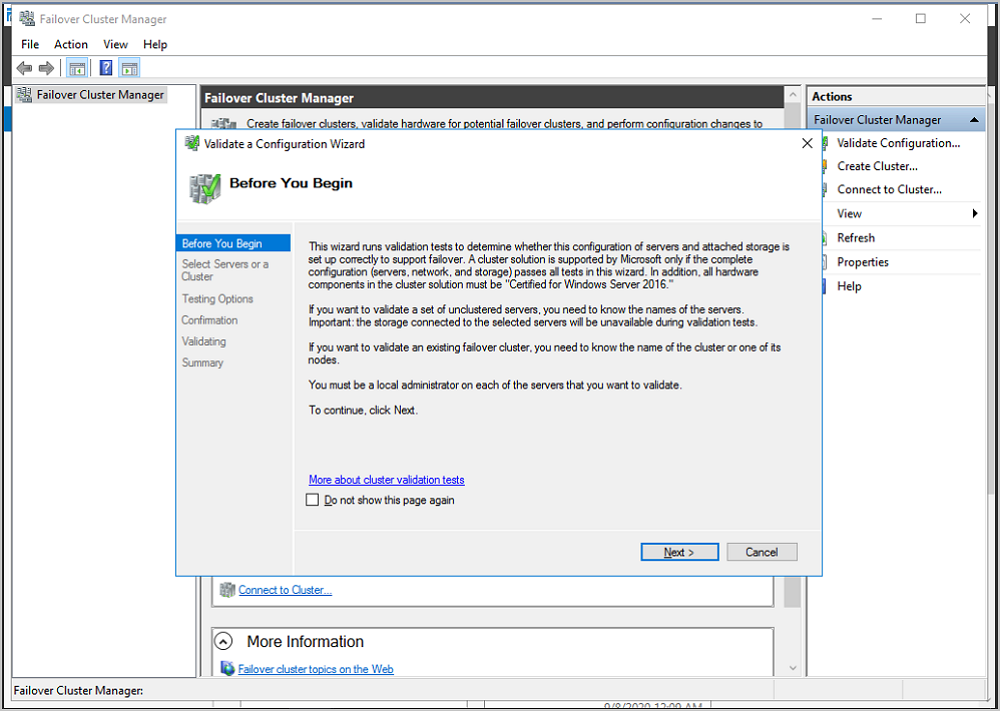Open the Help menu in the menu bar

(155, 44)
